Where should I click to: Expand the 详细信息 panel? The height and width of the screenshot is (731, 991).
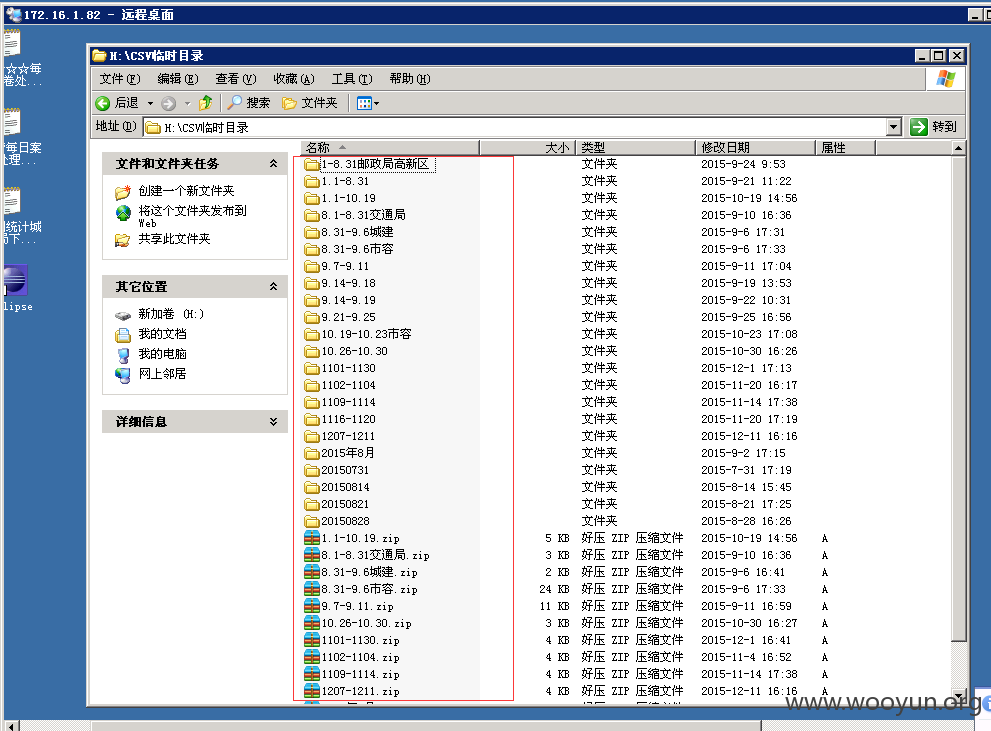pyautogui.click(x=274, y=421)
